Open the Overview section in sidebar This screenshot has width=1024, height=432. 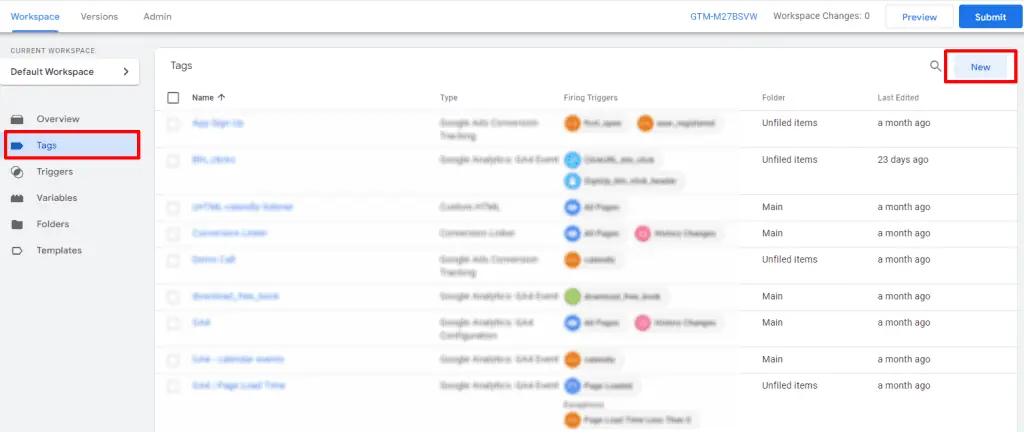tap(57, 119)
